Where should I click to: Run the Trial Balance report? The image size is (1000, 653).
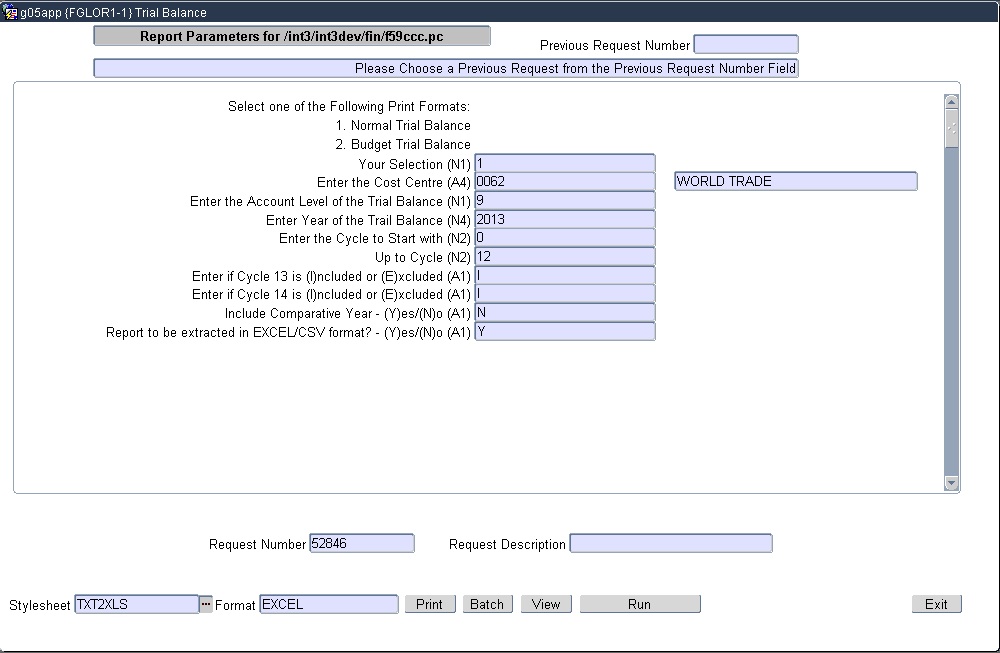click(x=639, y=604)
